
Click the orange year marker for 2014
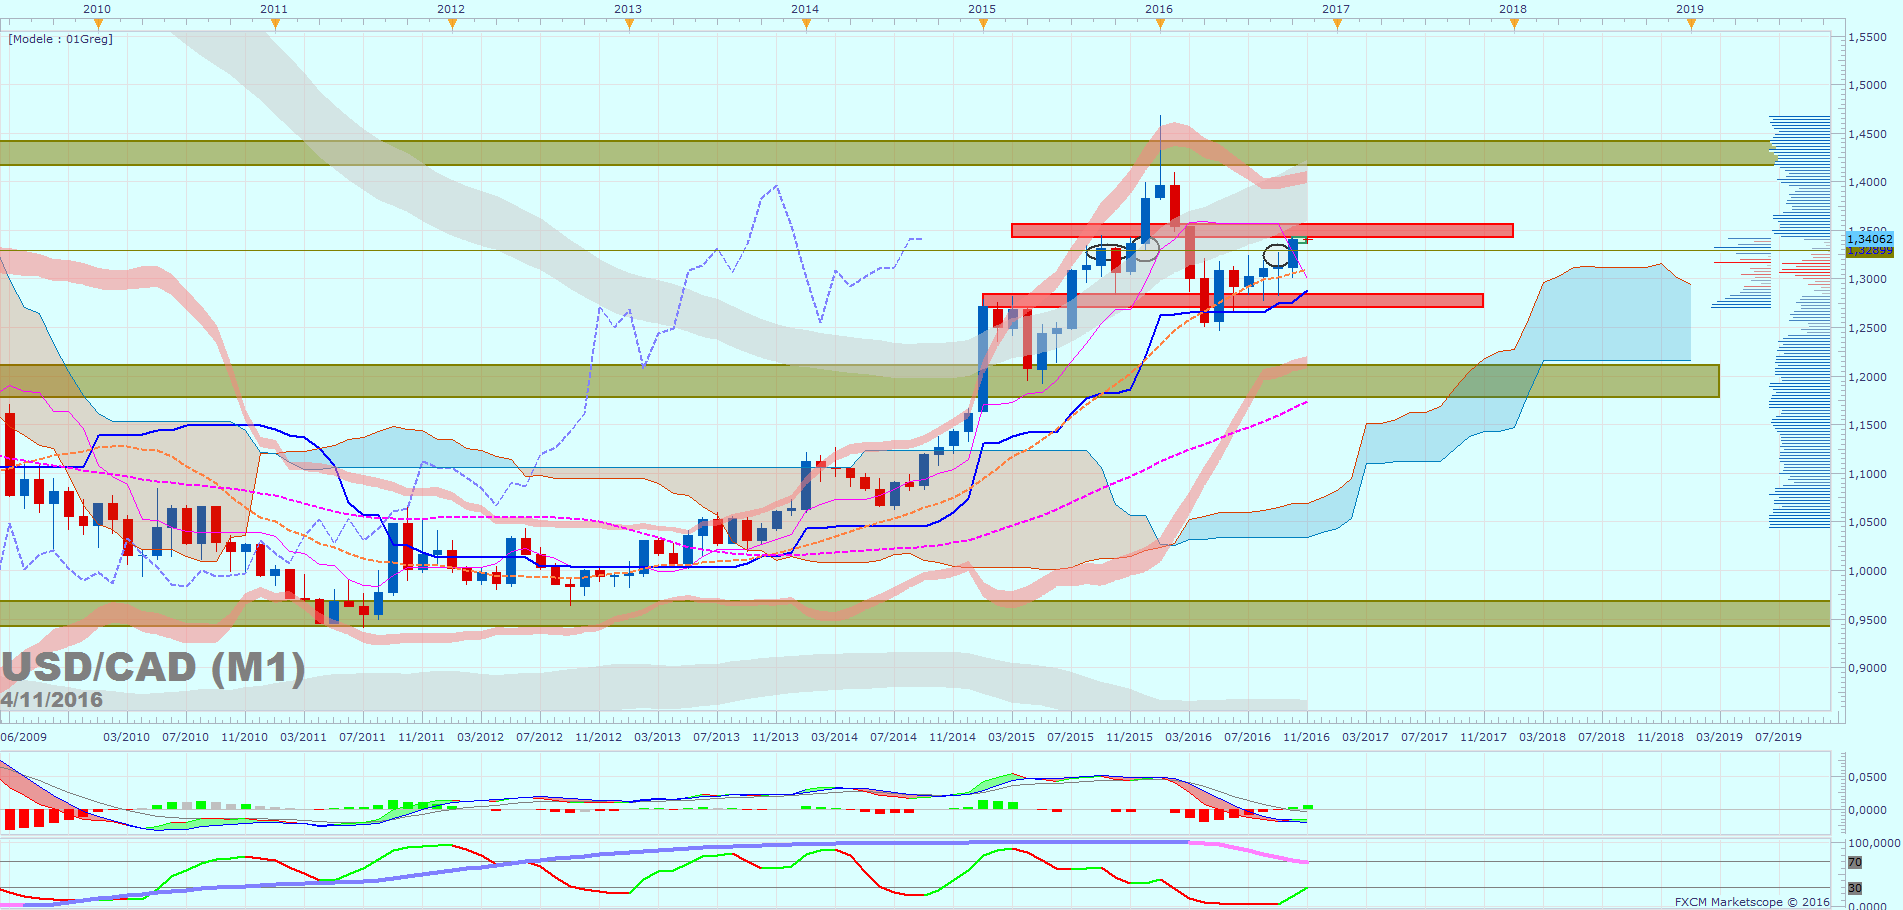click(806, 24)
